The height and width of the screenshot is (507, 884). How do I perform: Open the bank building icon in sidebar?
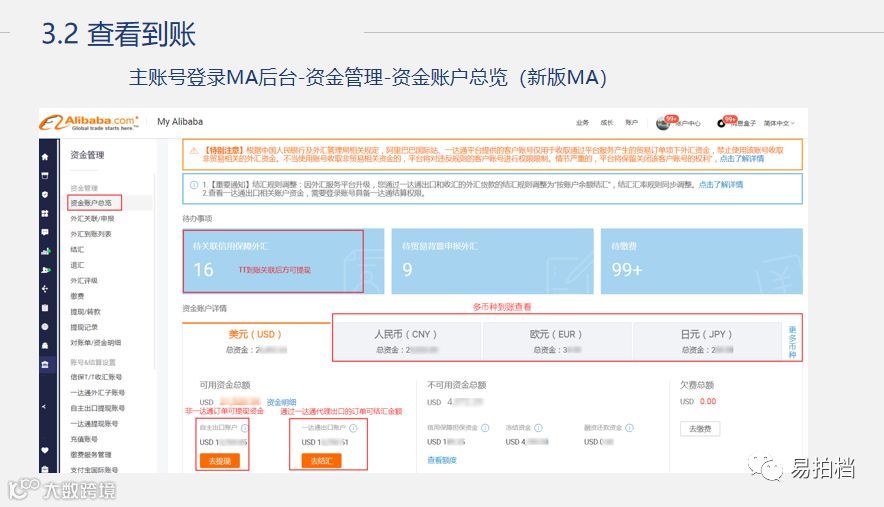pos(45,364)
